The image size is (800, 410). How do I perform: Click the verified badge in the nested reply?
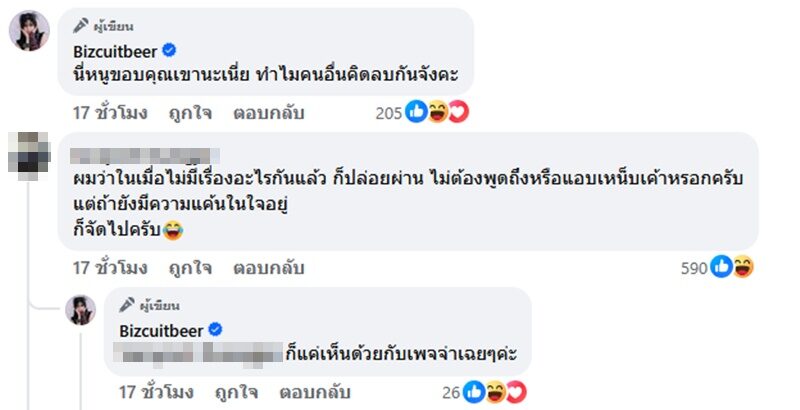[x=213, y=329]
